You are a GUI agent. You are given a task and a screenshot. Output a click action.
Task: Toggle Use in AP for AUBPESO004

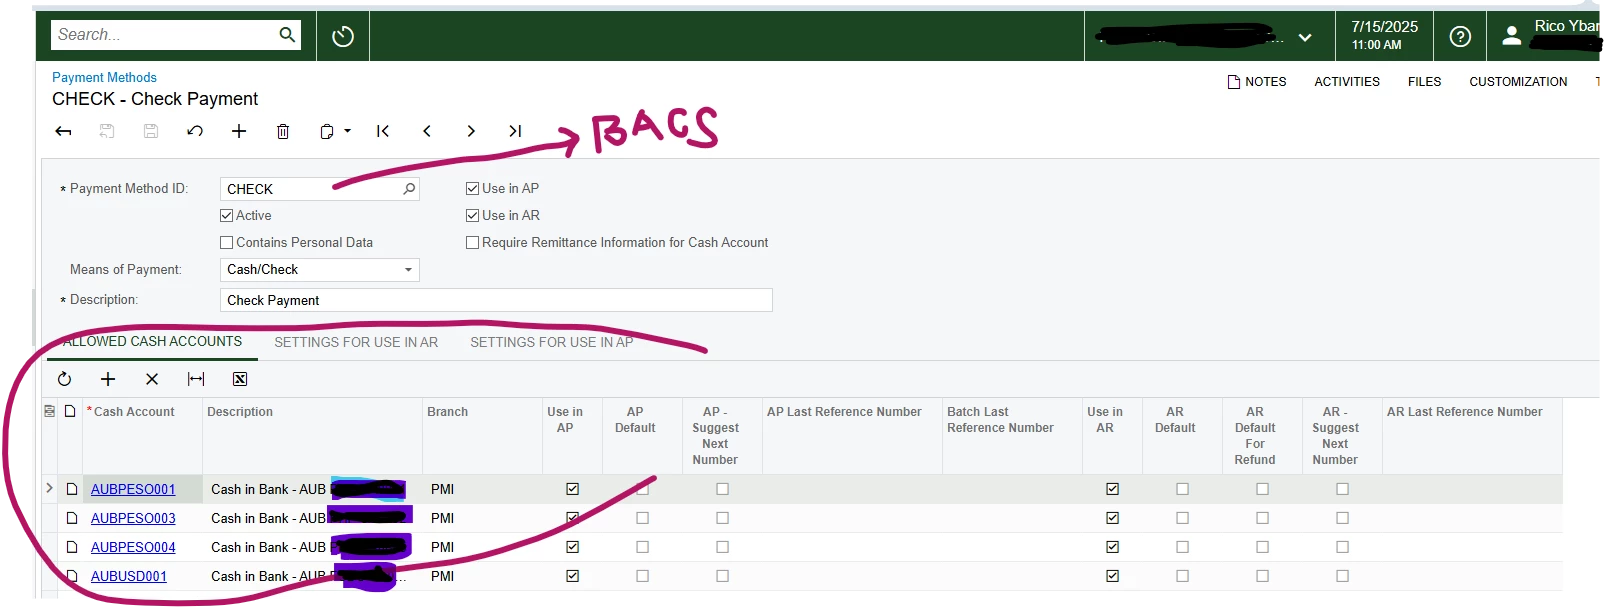click(x=572, y=547)
